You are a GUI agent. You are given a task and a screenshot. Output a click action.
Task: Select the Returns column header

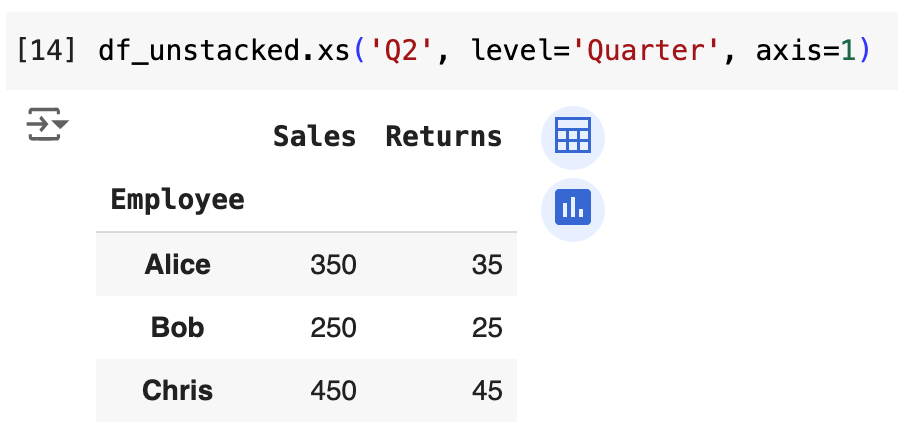tap(444, 136)
